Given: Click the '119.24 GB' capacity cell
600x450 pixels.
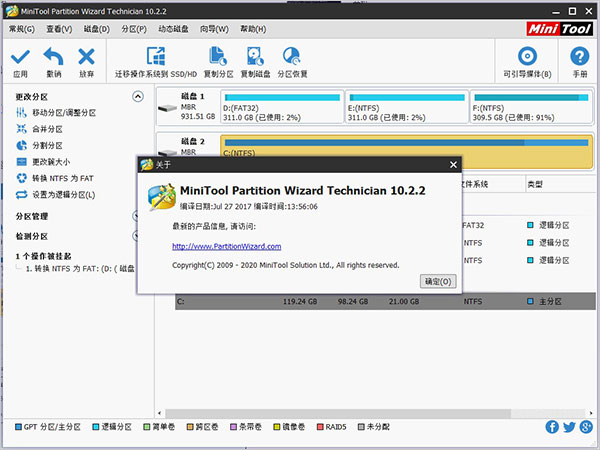Looking at the screenshot, I should 300,302.
